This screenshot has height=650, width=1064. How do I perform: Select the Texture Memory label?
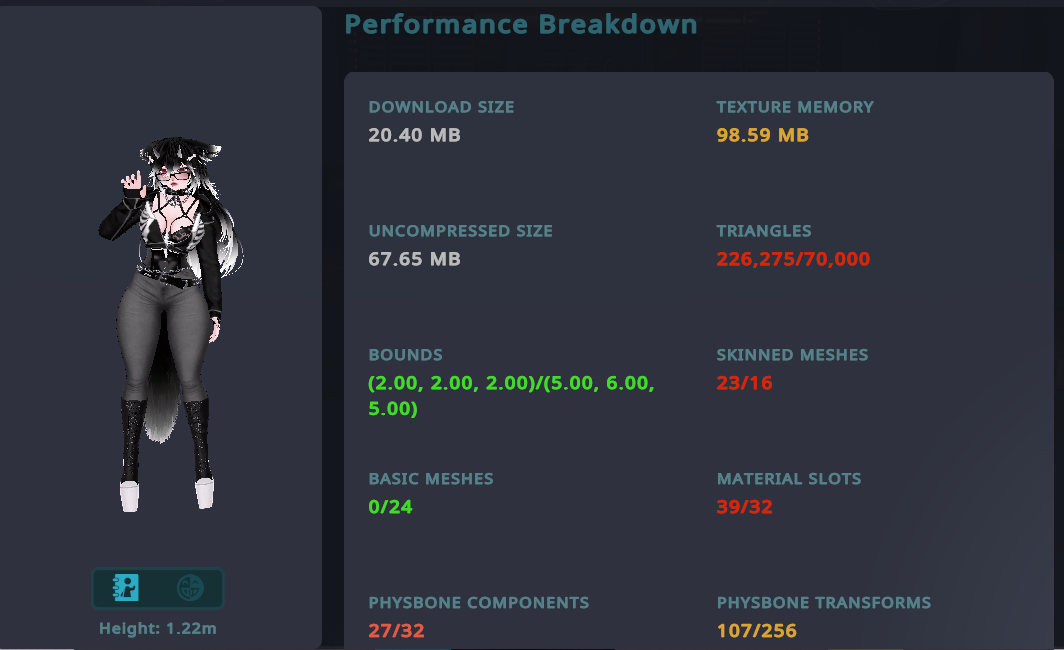click(795, 107)
